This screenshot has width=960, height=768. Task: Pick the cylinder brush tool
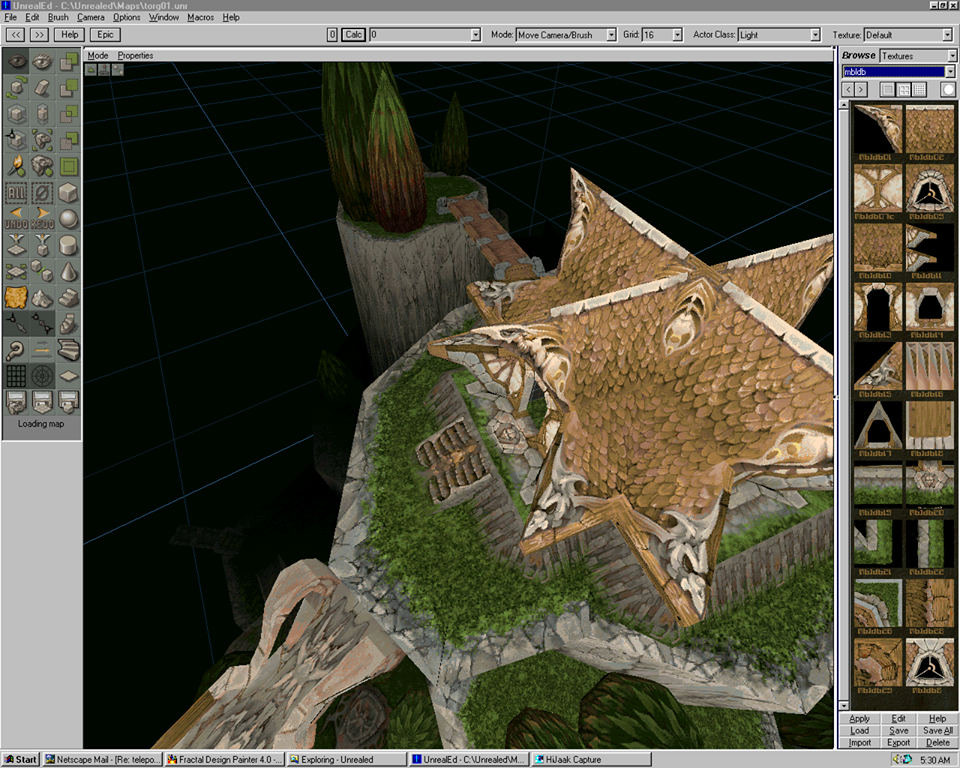point(68,244)
